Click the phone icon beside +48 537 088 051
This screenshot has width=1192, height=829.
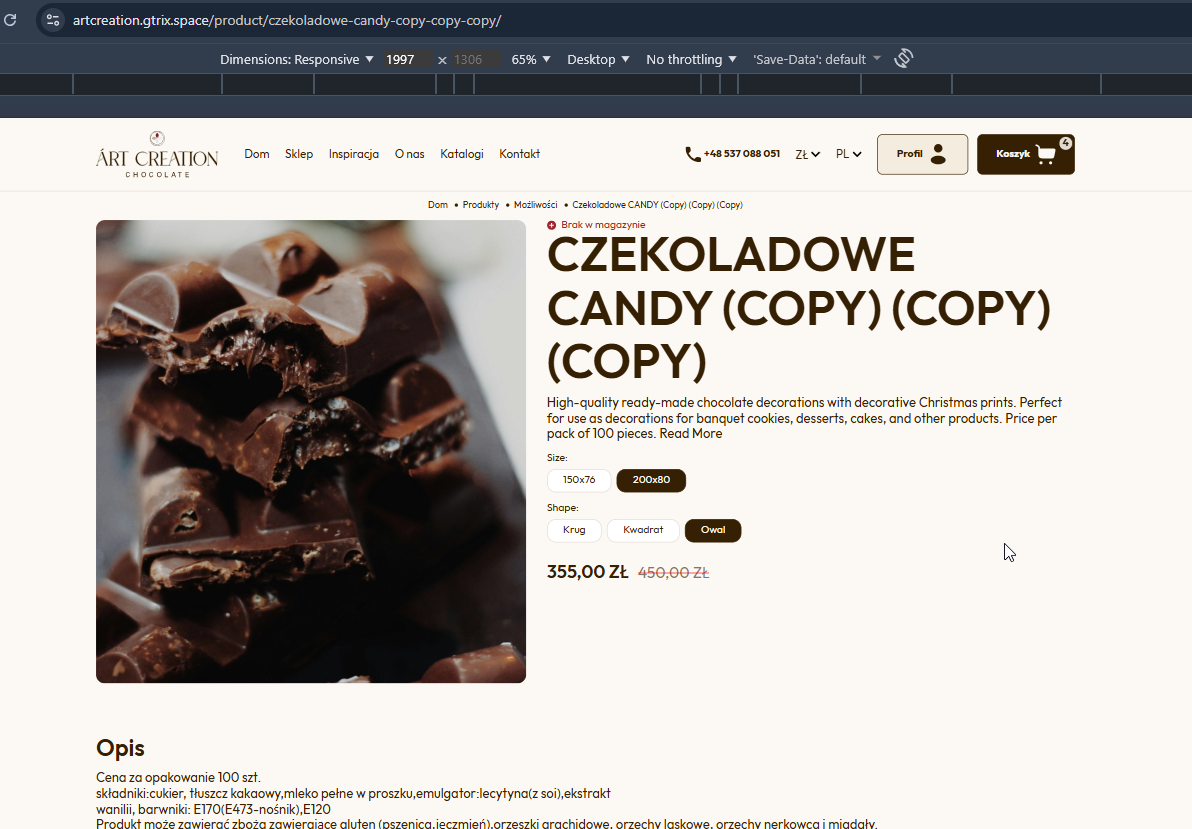693,154
